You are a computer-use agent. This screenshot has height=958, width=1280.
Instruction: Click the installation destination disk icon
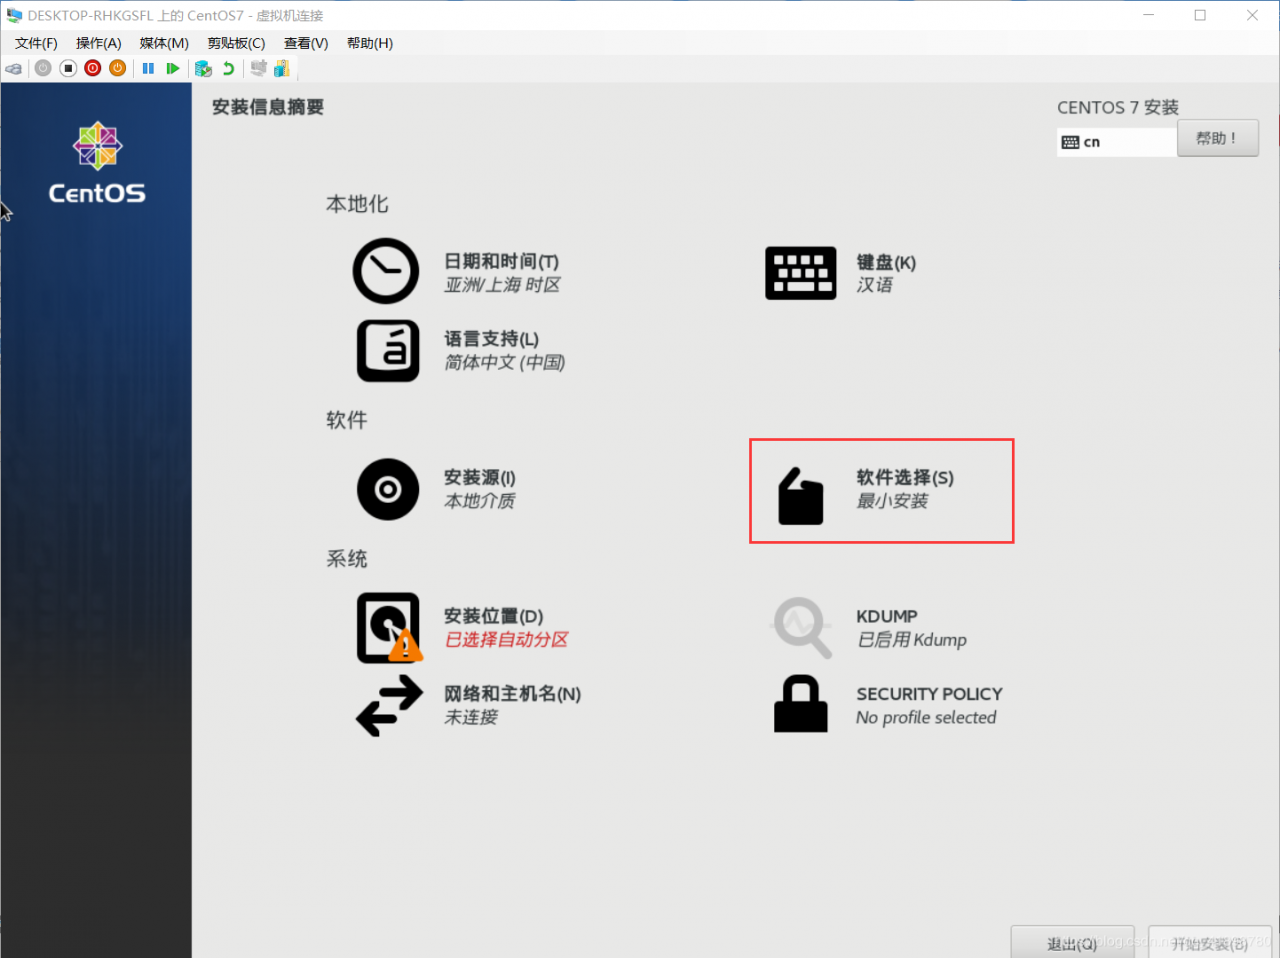pyautogui.click(x=389, y=628)
